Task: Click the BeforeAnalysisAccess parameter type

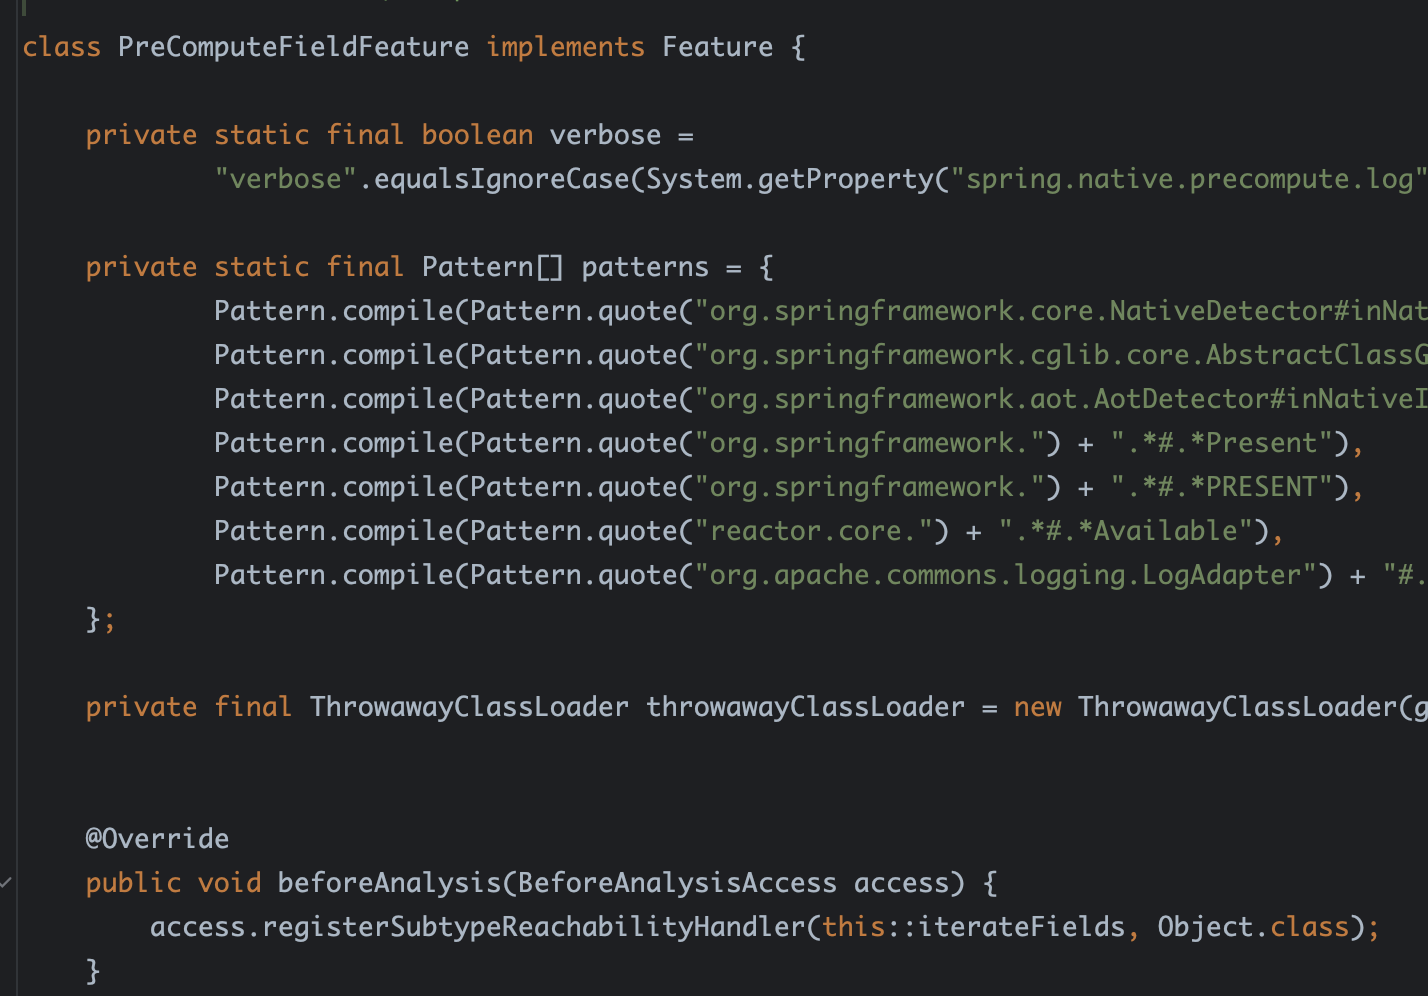Action: [677, 883]
